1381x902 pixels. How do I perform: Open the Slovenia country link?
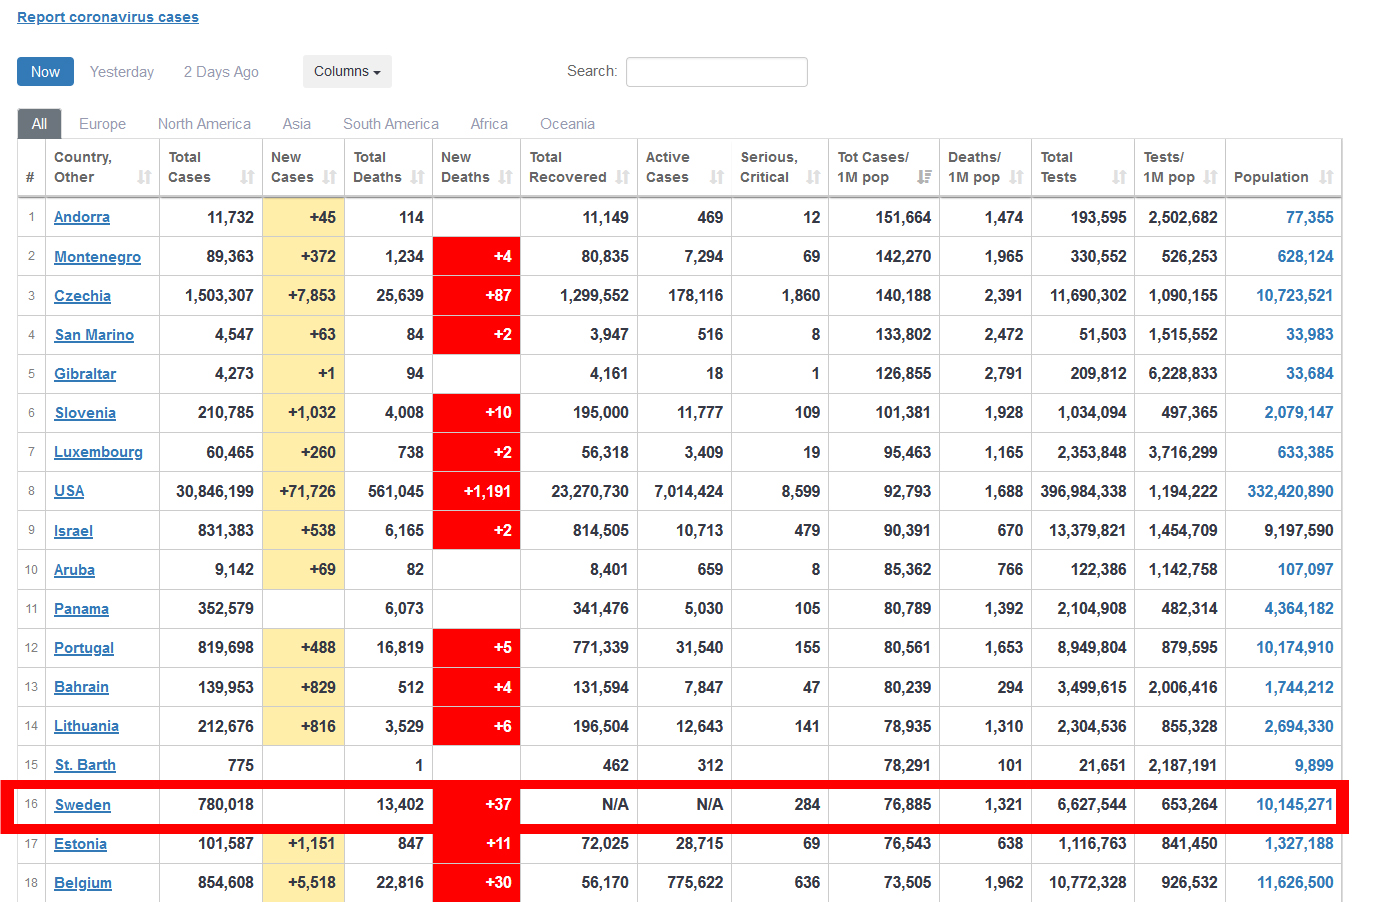[x=85, y=413]
